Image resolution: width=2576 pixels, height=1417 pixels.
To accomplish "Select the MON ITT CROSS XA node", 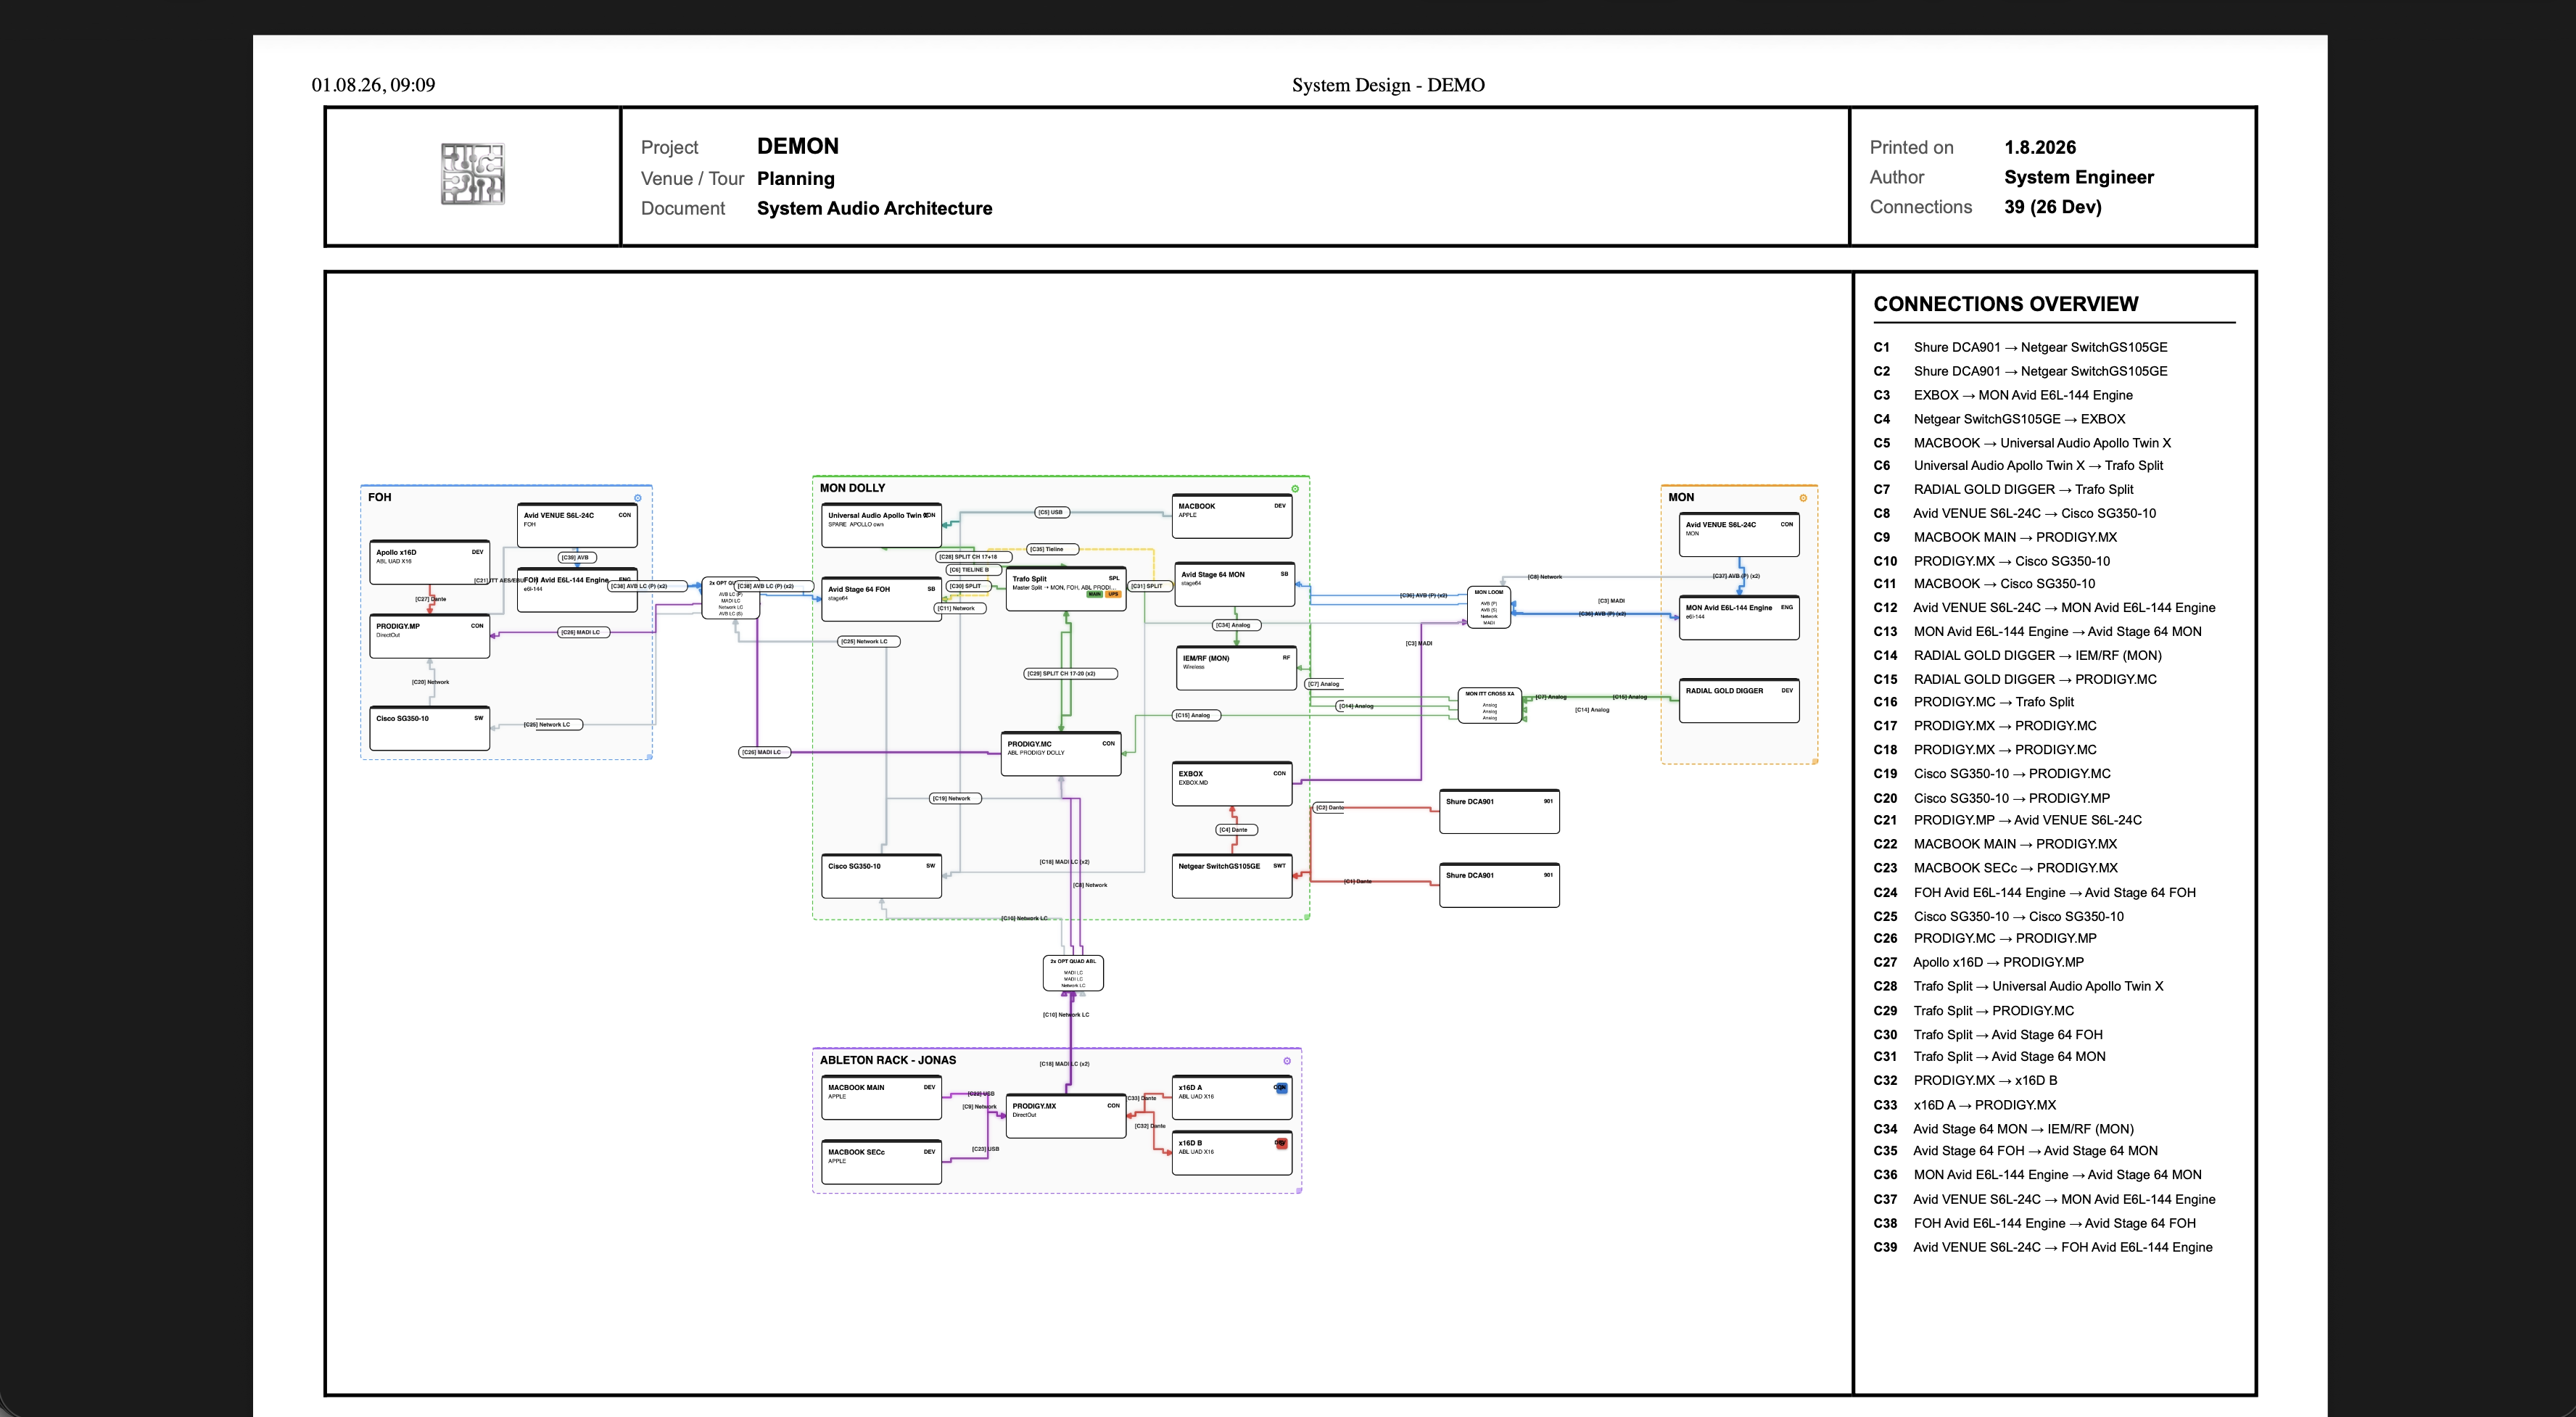I will (1489, 705).
